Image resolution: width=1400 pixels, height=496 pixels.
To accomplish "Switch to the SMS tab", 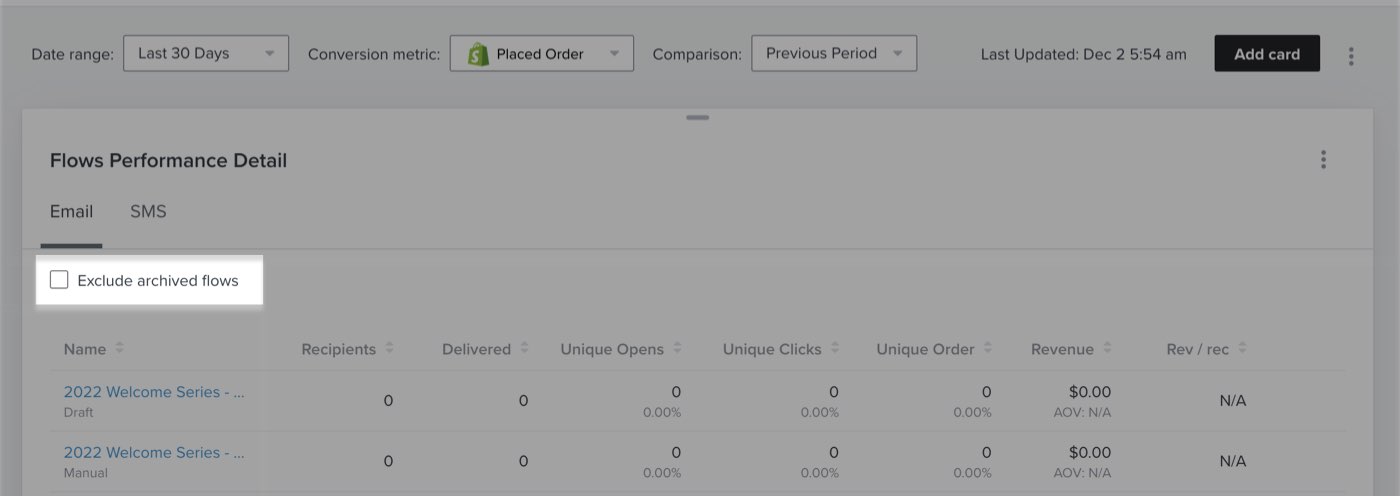I will pyautogui.click(x=148, y=212).
